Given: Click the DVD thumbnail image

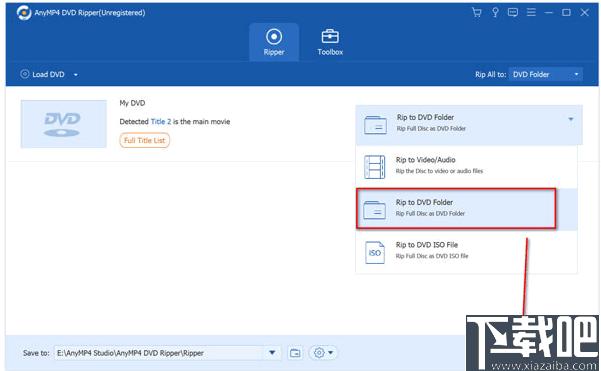Looking at the screenshot, I should (64, 124).
